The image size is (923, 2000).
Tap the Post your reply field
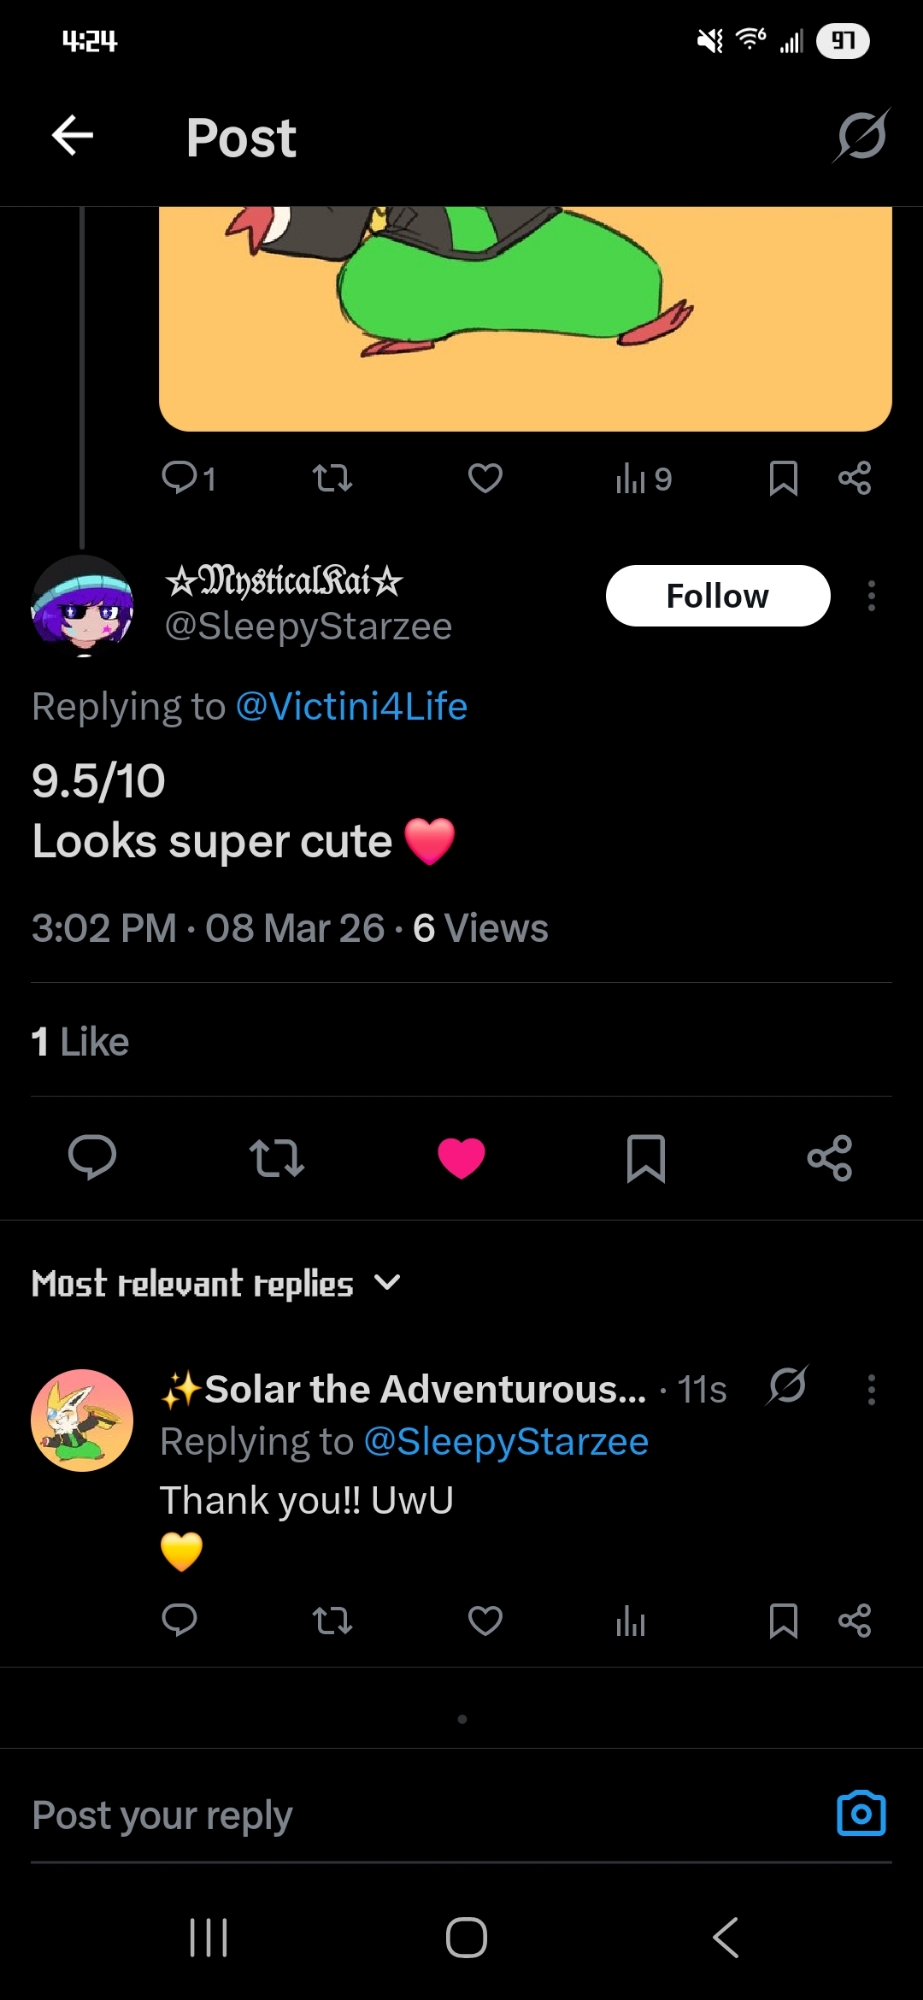click(x=400, y=1815)
